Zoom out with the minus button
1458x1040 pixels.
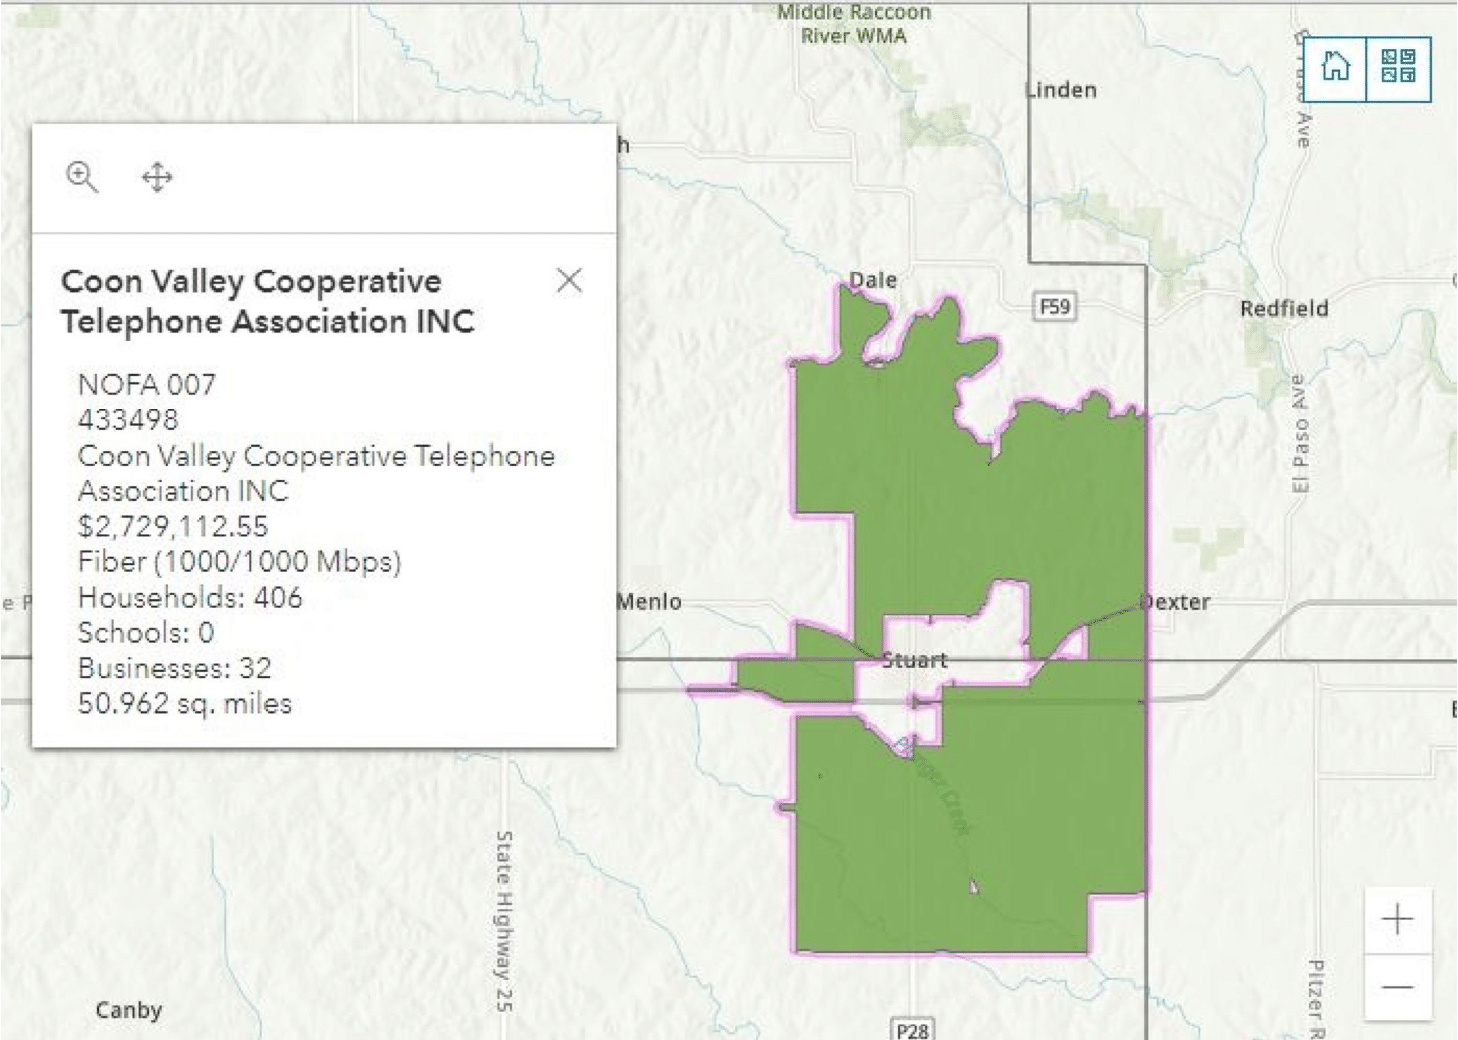(x=1397, y=987)
